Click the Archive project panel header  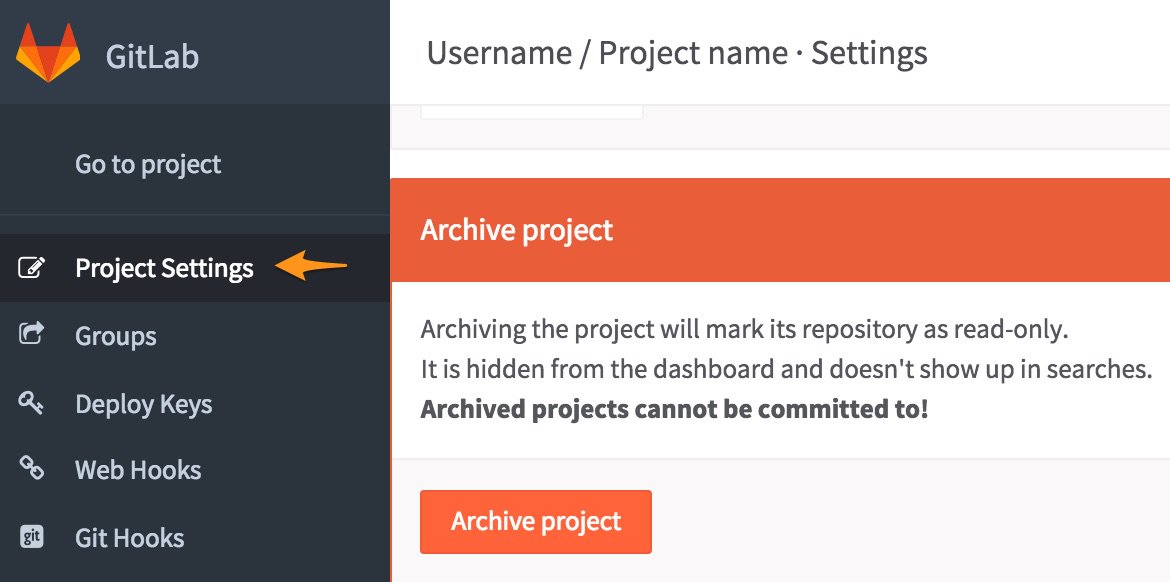point(780,230)
